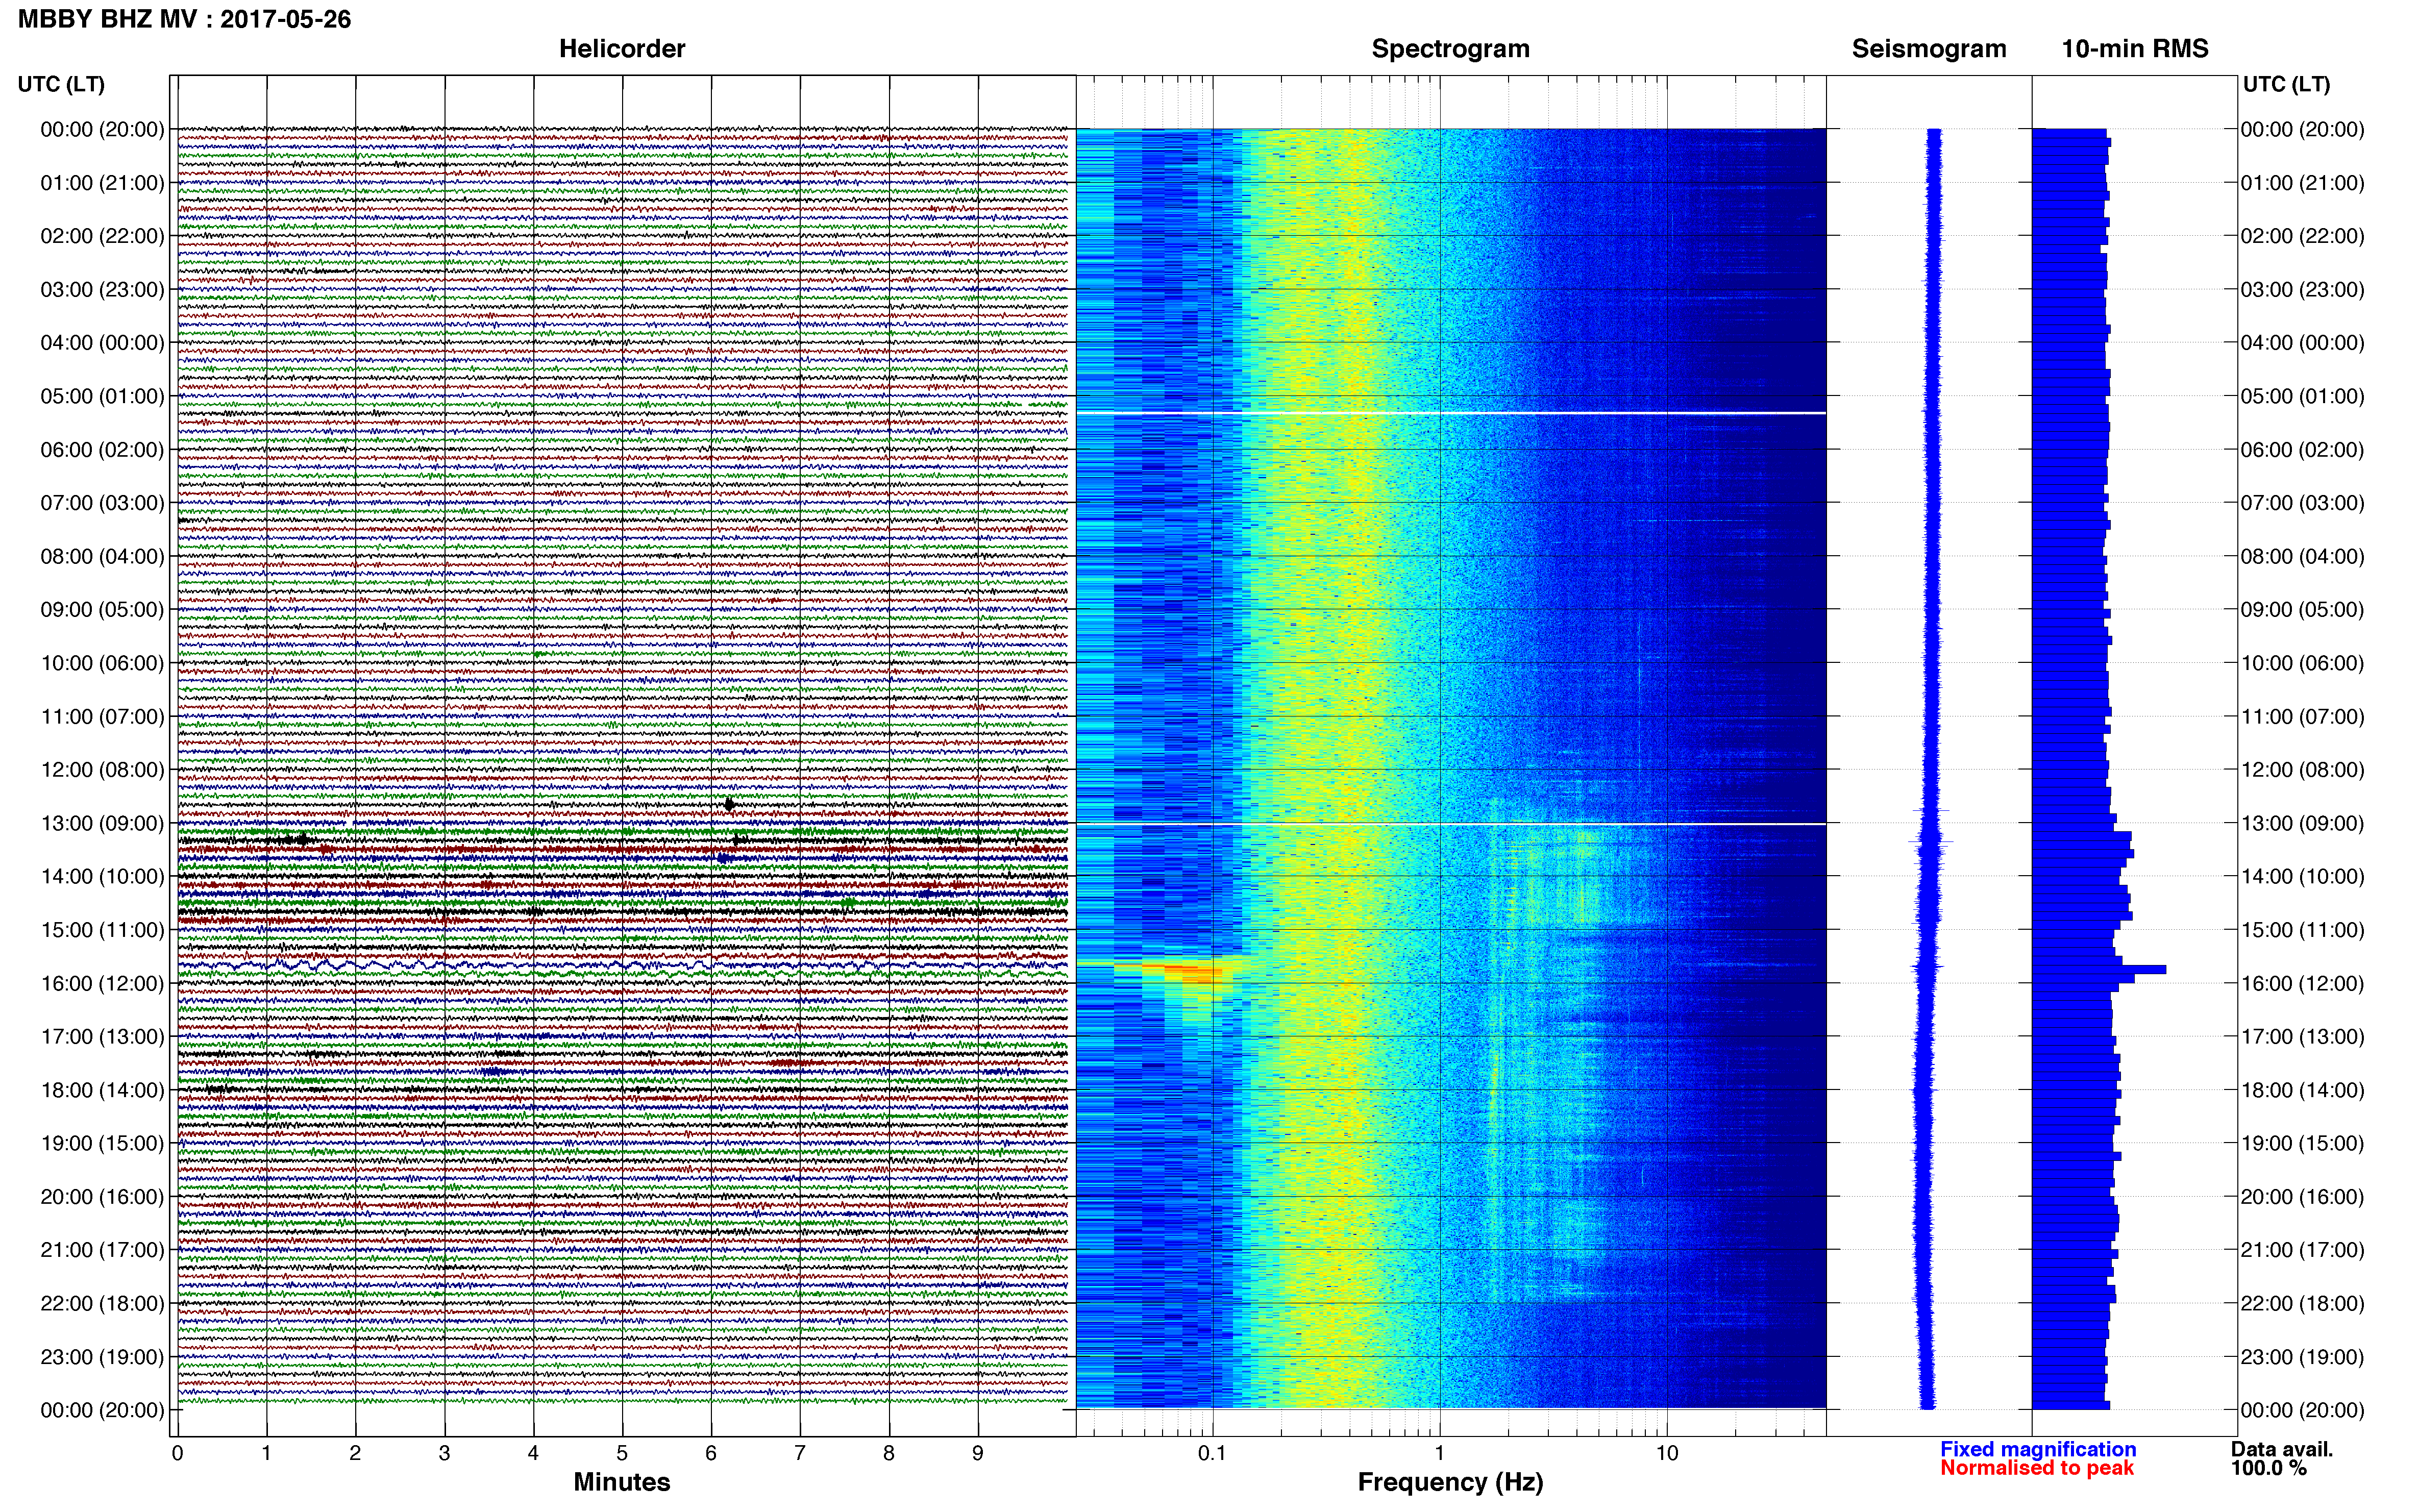
Task: Click "21:00 (17:00)" beside the helicorder
Action: tap(102, 1250)
